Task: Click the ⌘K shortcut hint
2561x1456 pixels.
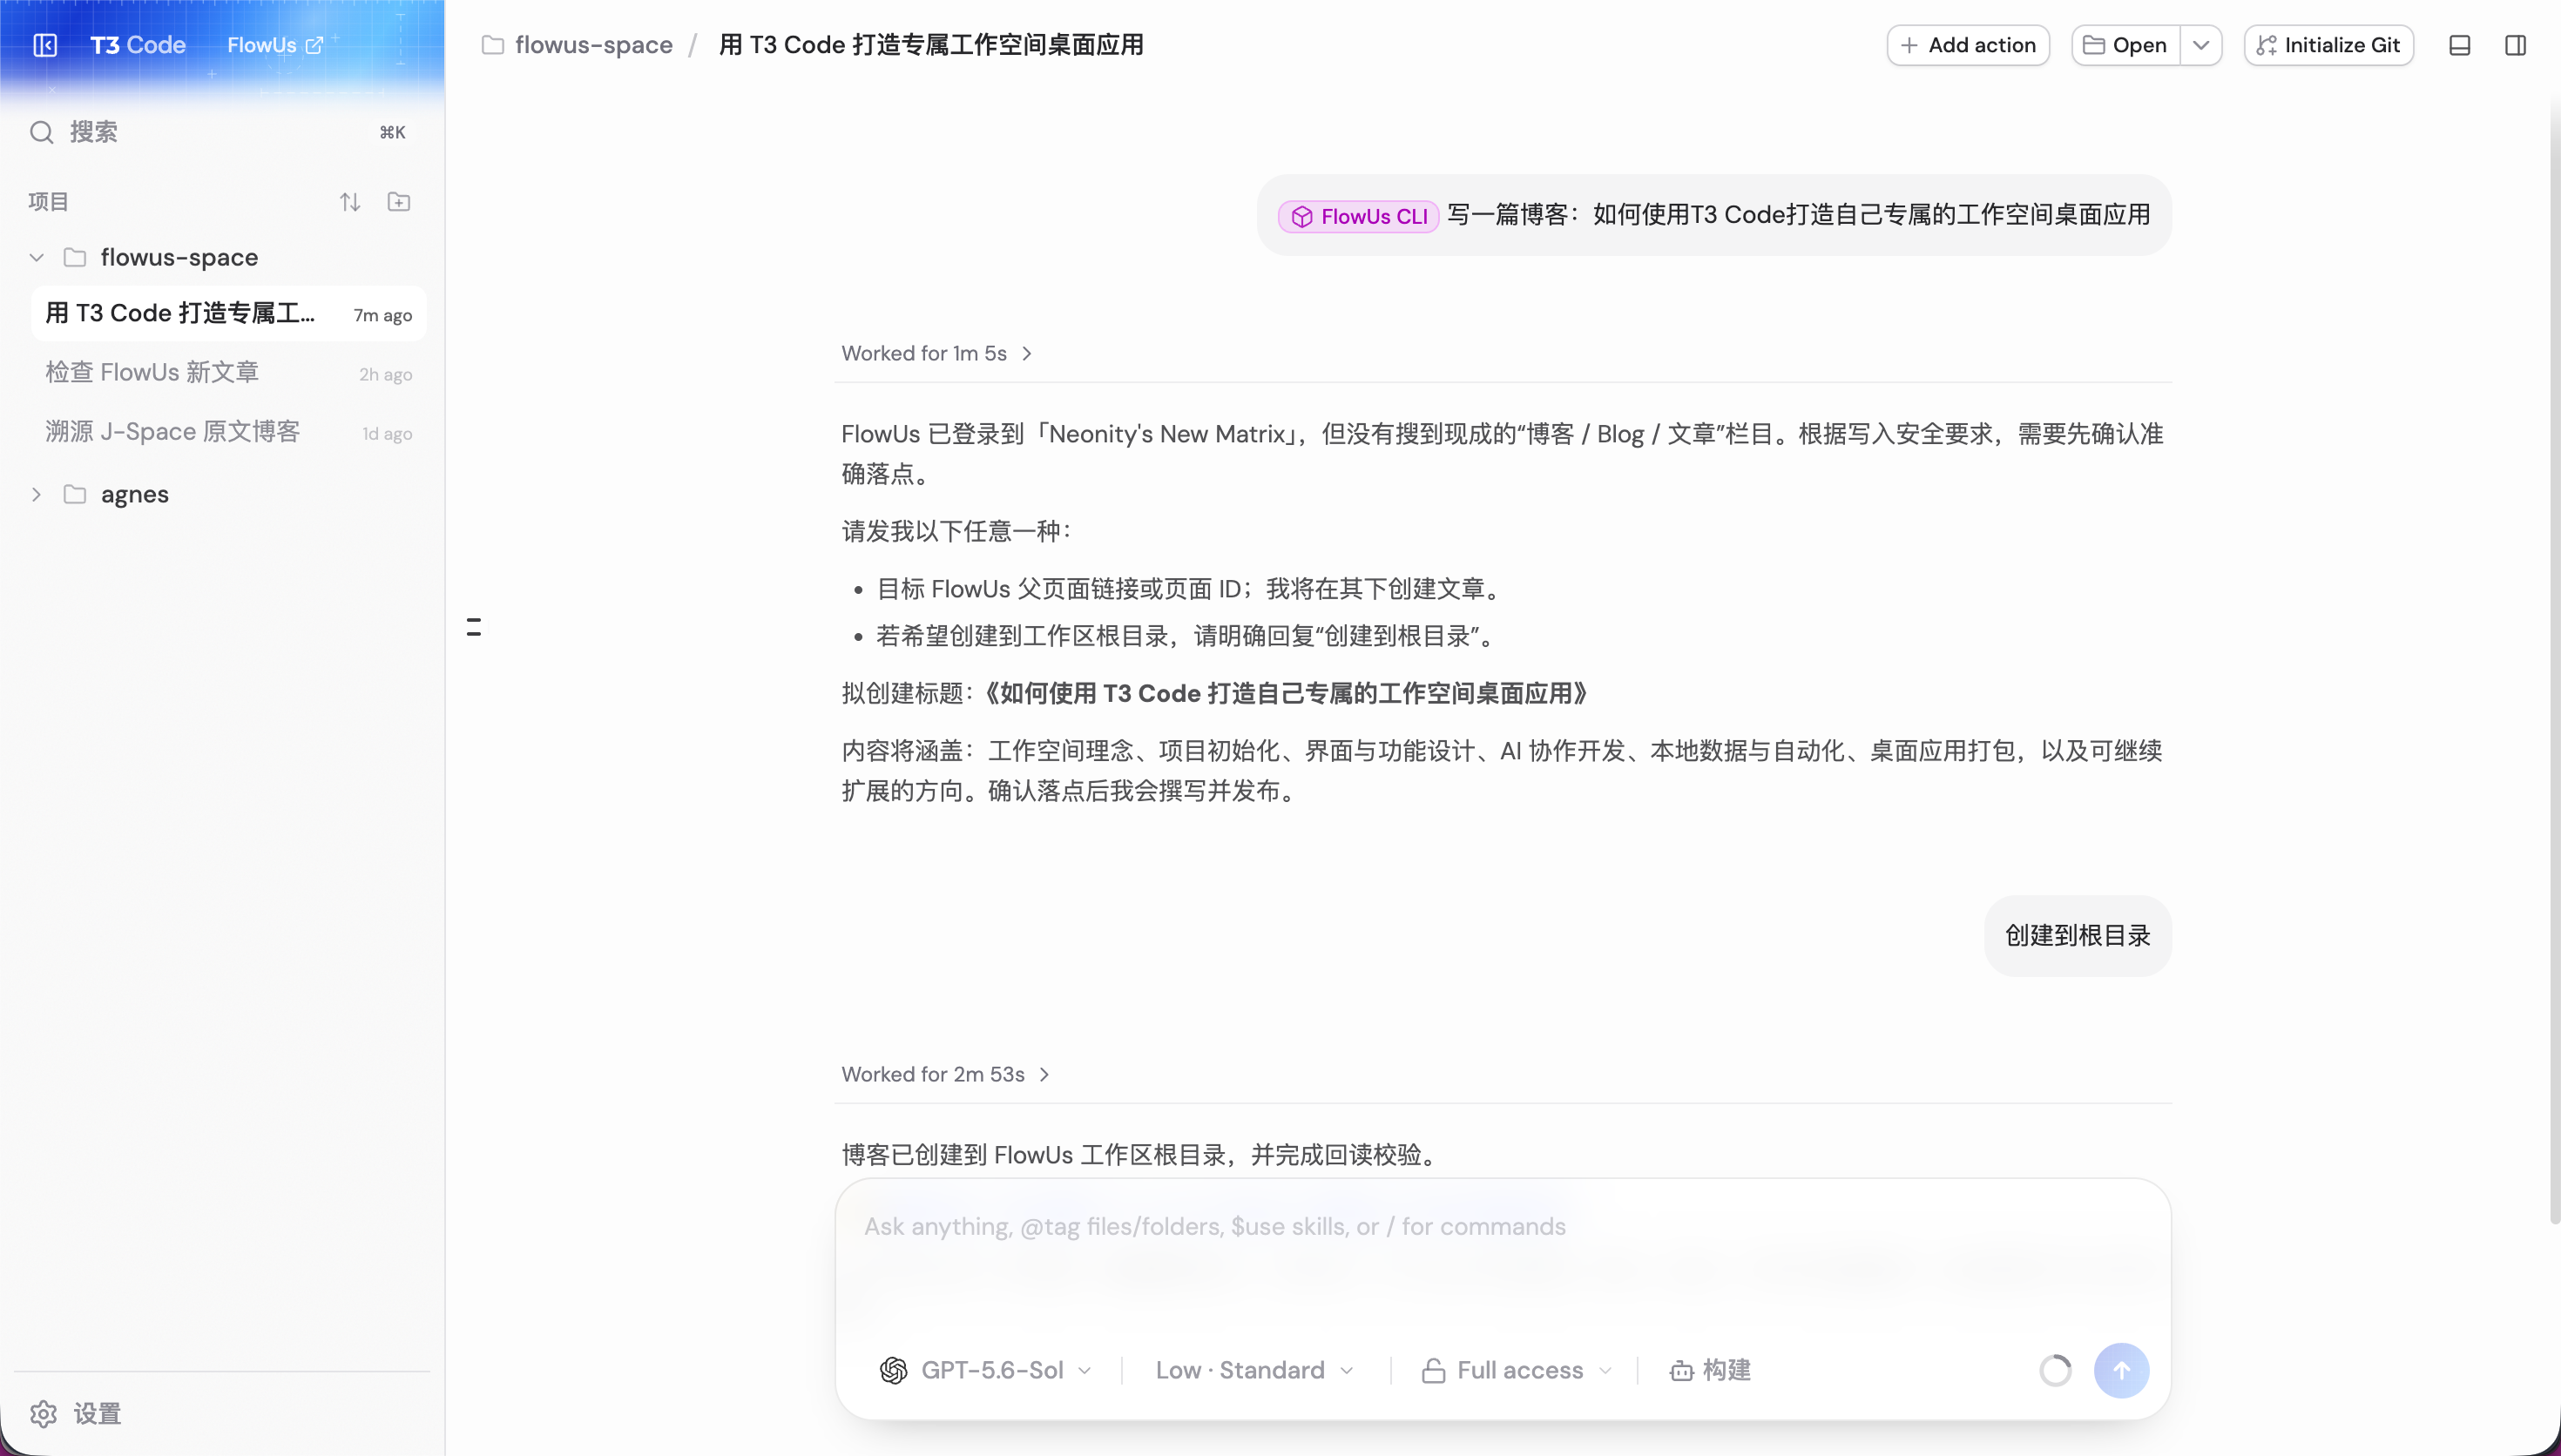Action: [x=393, y=132]
